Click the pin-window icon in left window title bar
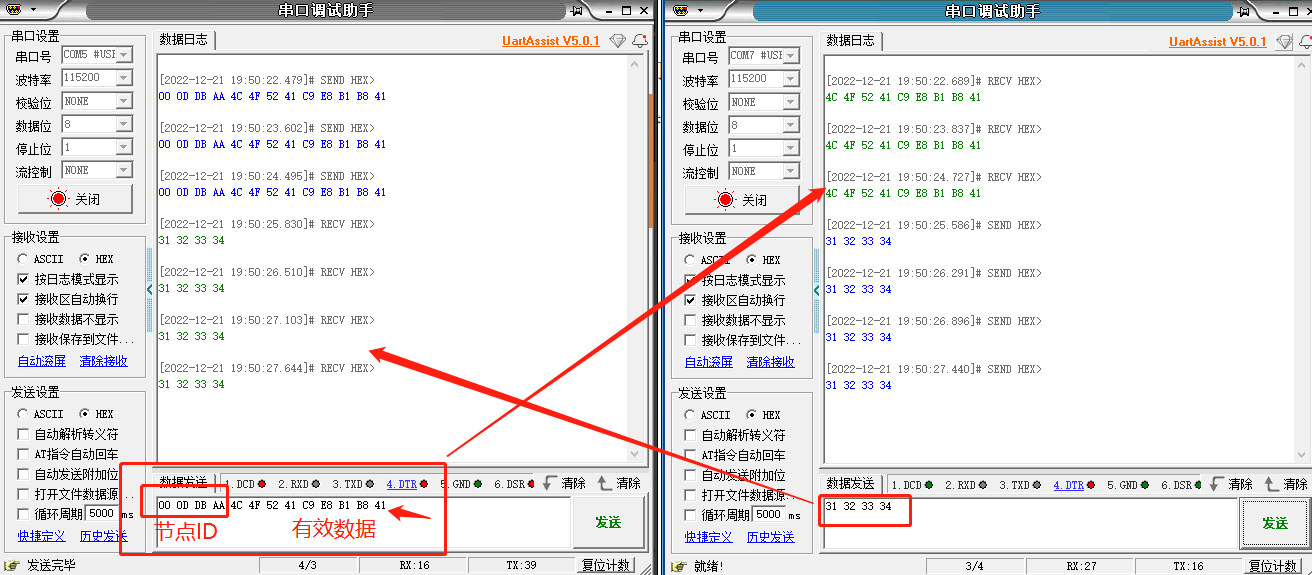This screenshot has height=575, width=1312. (x=576, y=10)
